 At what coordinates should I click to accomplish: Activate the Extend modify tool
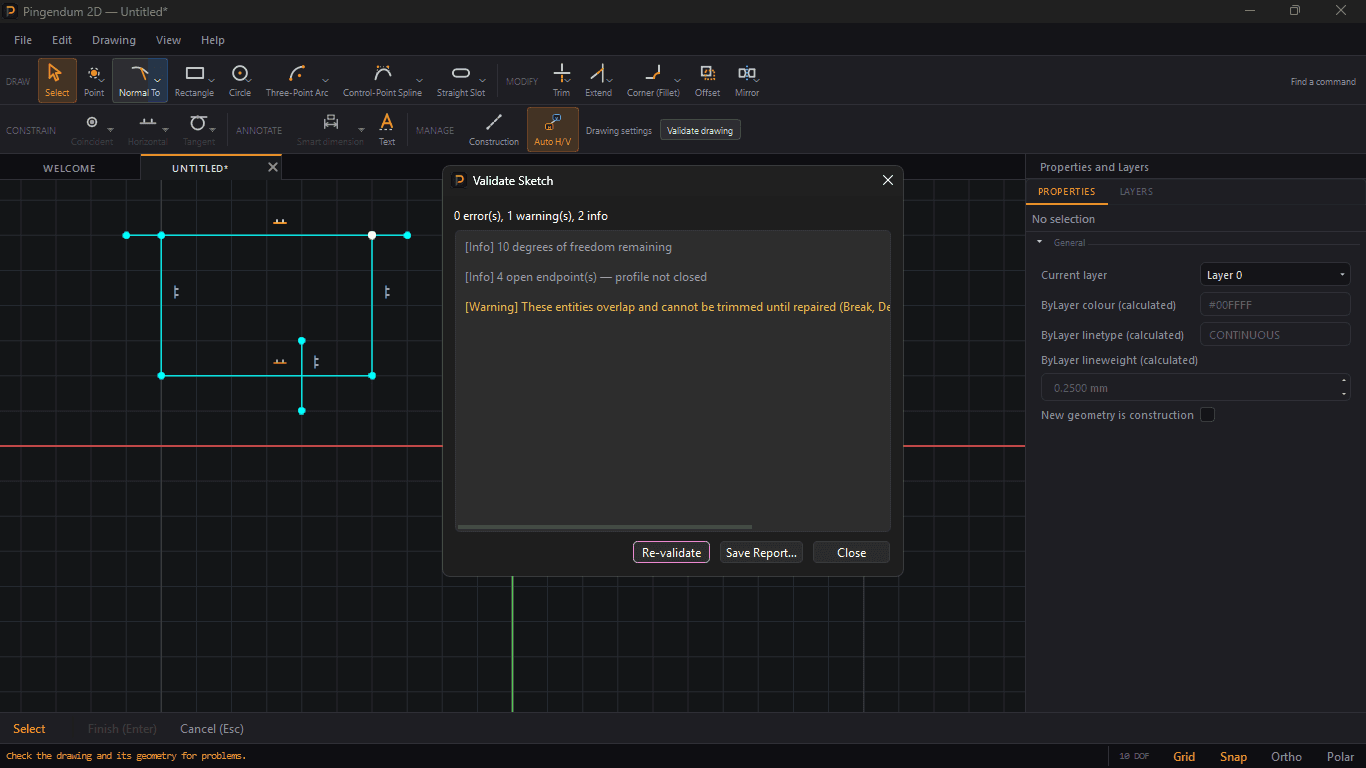tap(598, 80)
